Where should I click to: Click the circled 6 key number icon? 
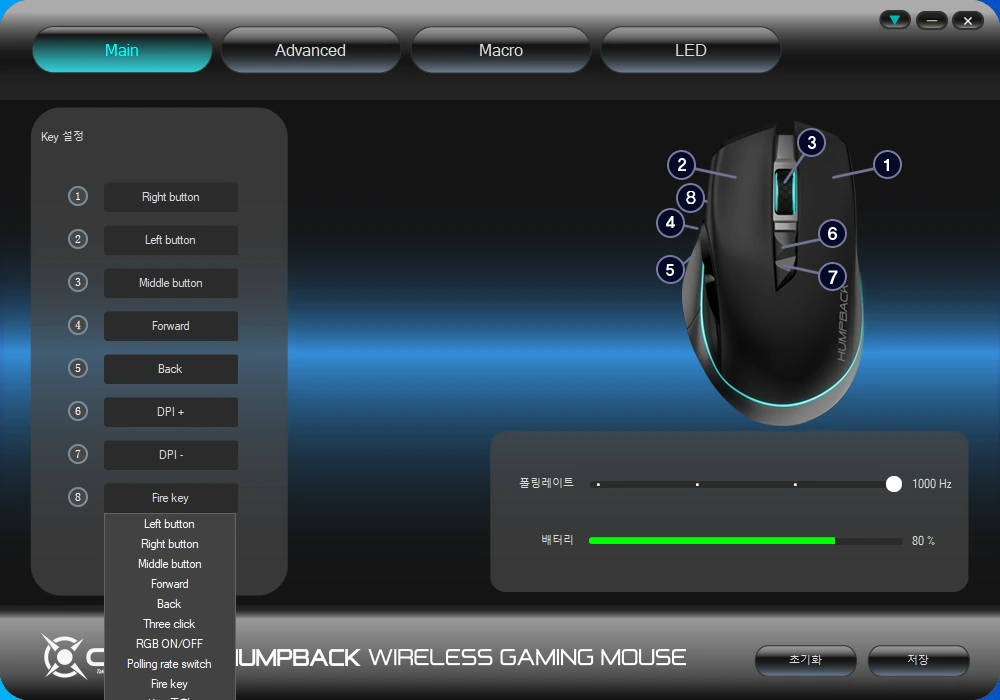coord(78,411)
